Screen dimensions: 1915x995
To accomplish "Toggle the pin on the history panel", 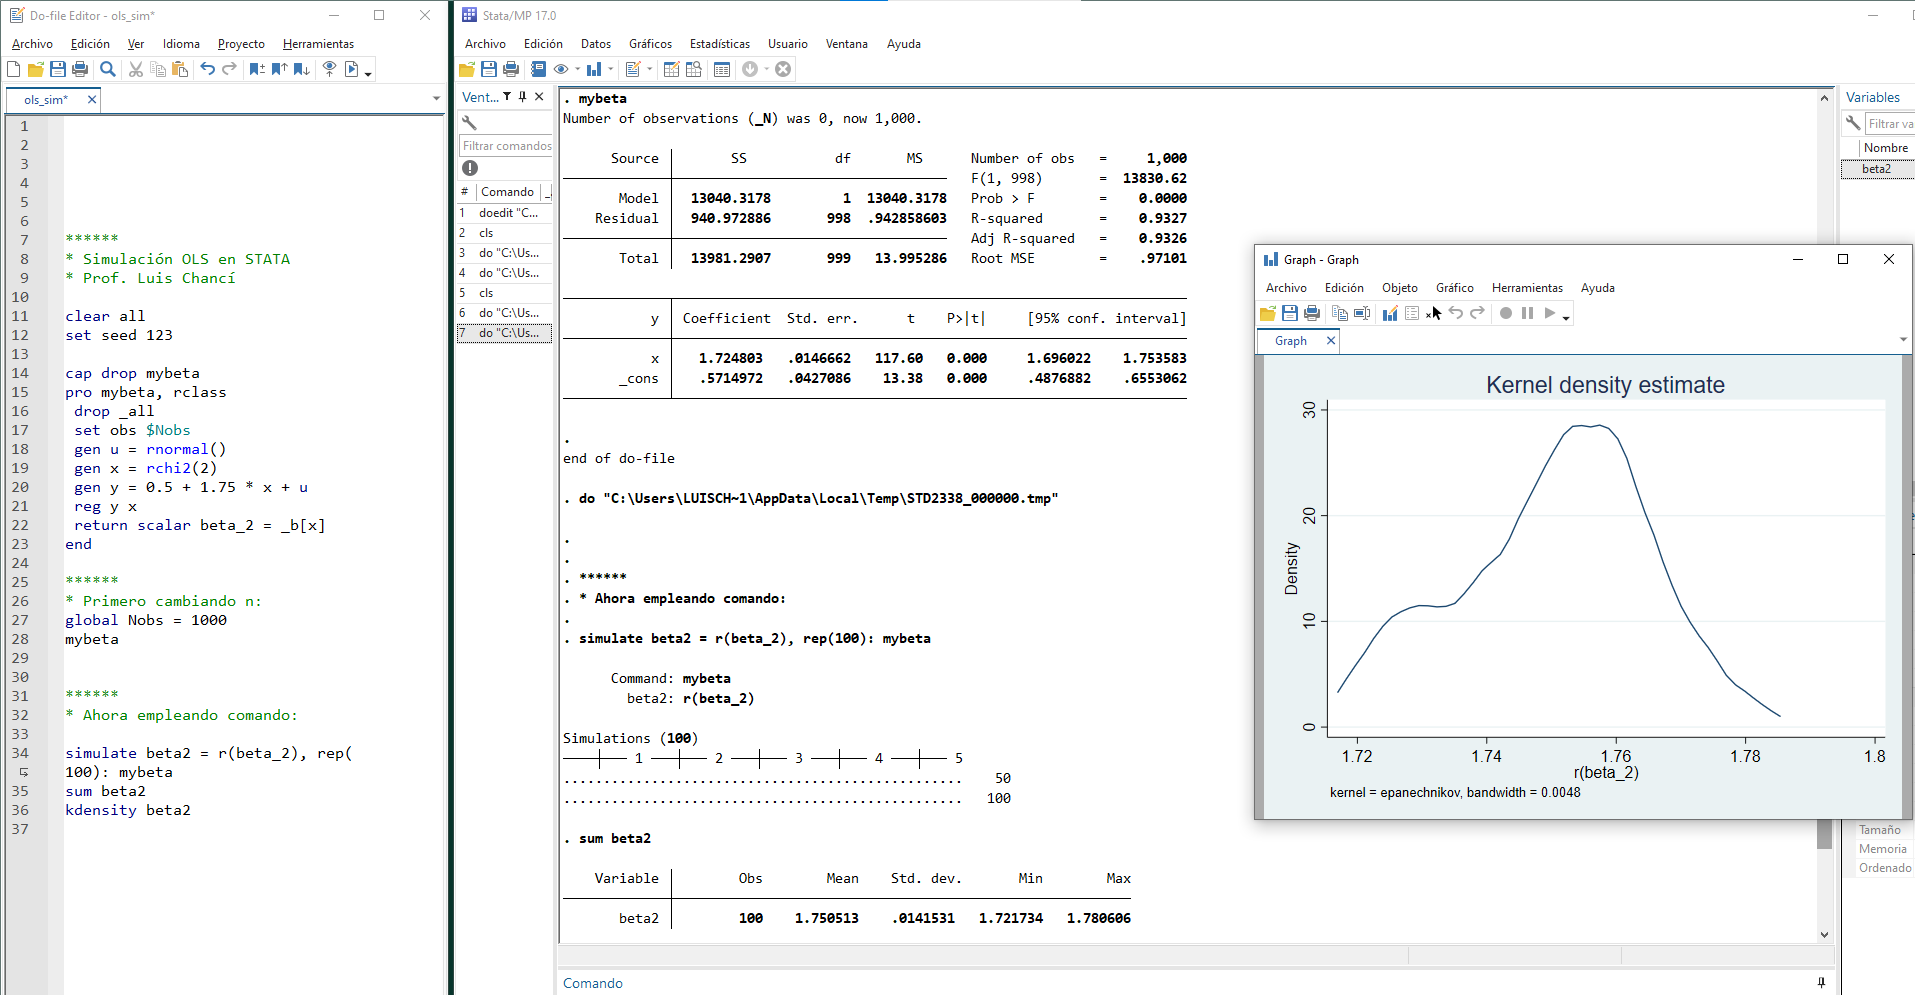I will (522, 97).
